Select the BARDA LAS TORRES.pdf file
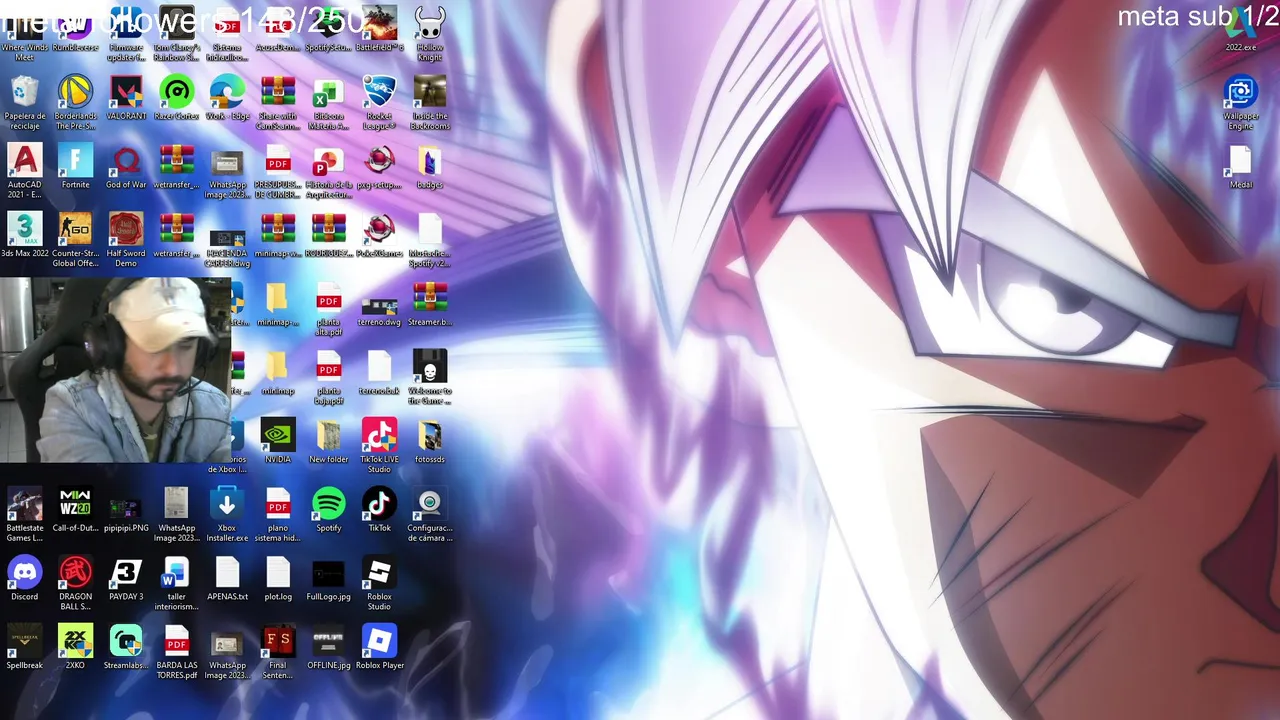 (177, 652)
